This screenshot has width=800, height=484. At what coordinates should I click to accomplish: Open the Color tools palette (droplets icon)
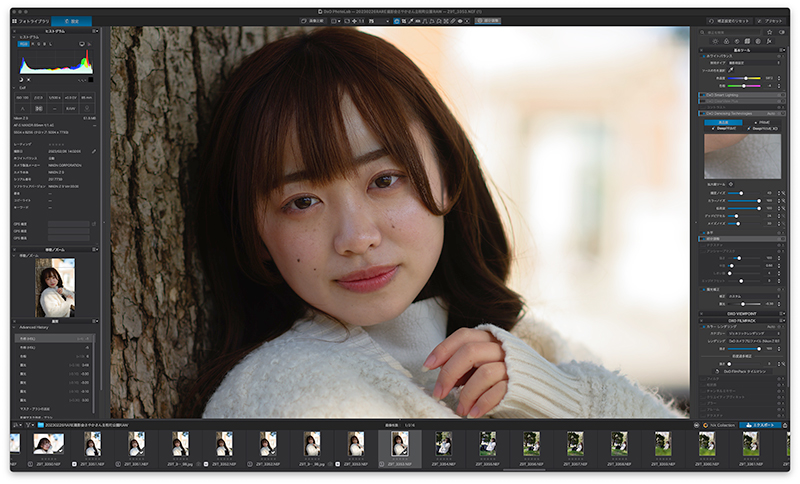[x=727, y=41]
